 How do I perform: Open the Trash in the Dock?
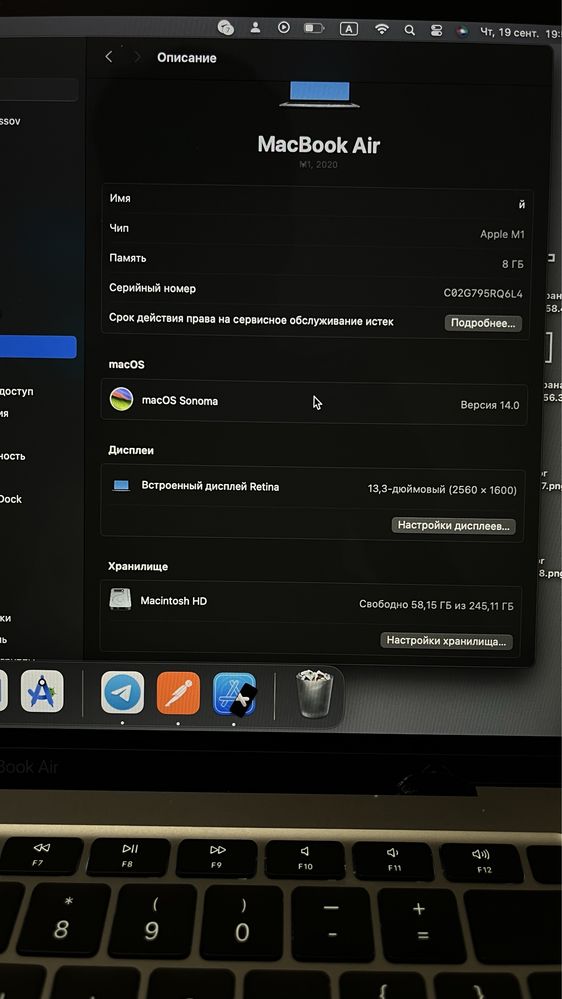pos(314,694)
